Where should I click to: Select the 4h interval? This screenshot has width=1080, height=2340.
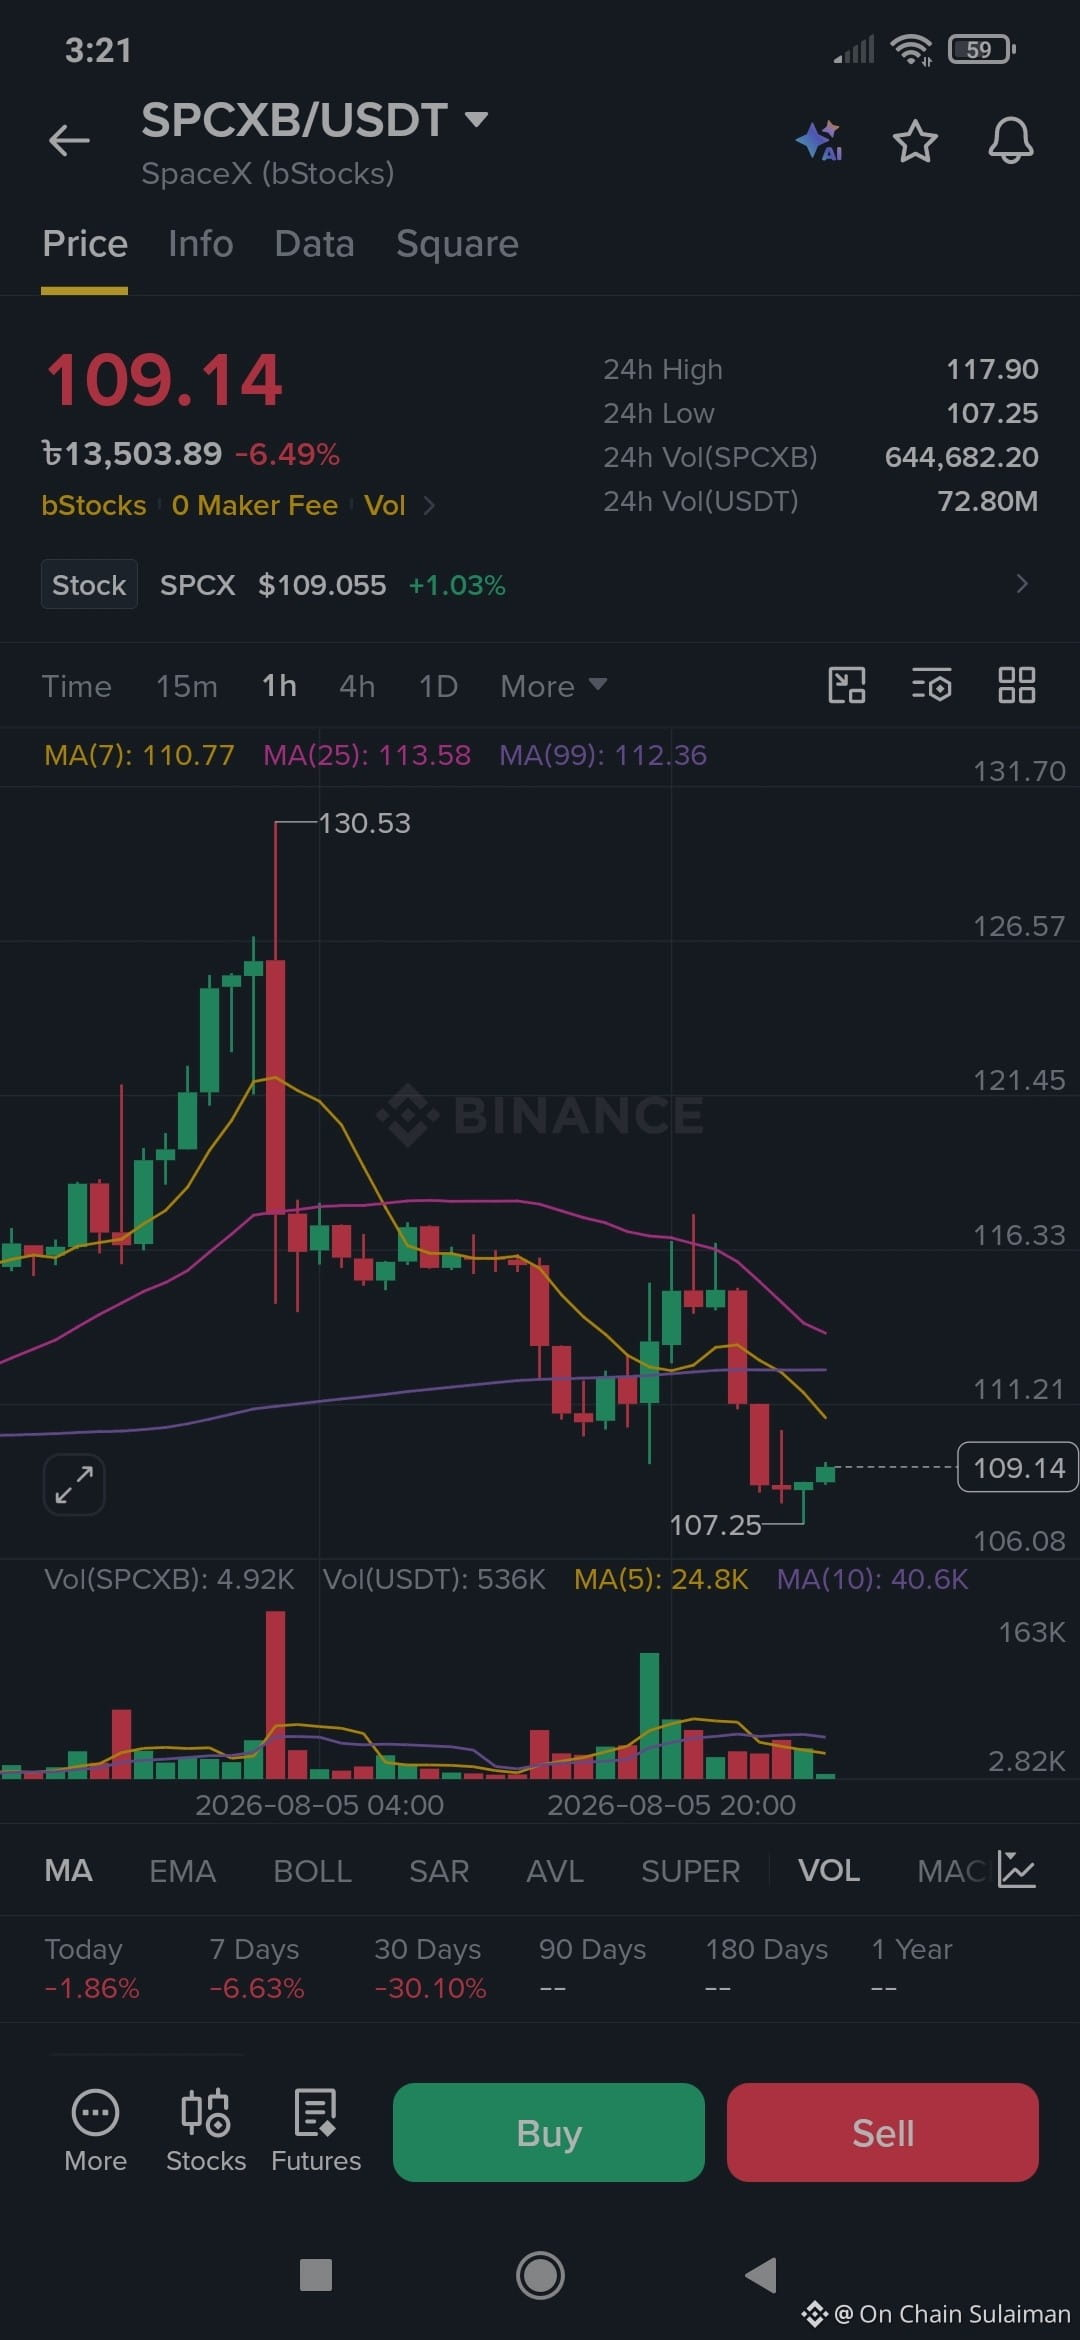click(357, 686)
